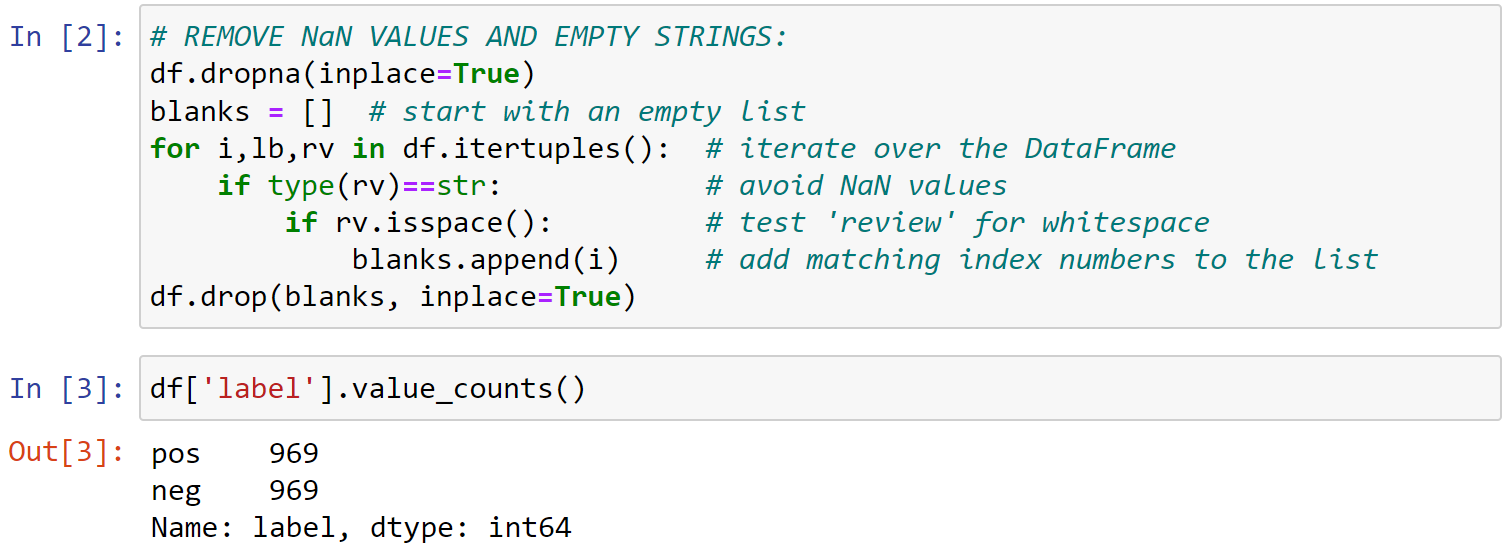Viewport: 1509px width, 549px height.
Task: Click the df.drop(blanks, inplace=True) line
Action: tap(393, 298)
